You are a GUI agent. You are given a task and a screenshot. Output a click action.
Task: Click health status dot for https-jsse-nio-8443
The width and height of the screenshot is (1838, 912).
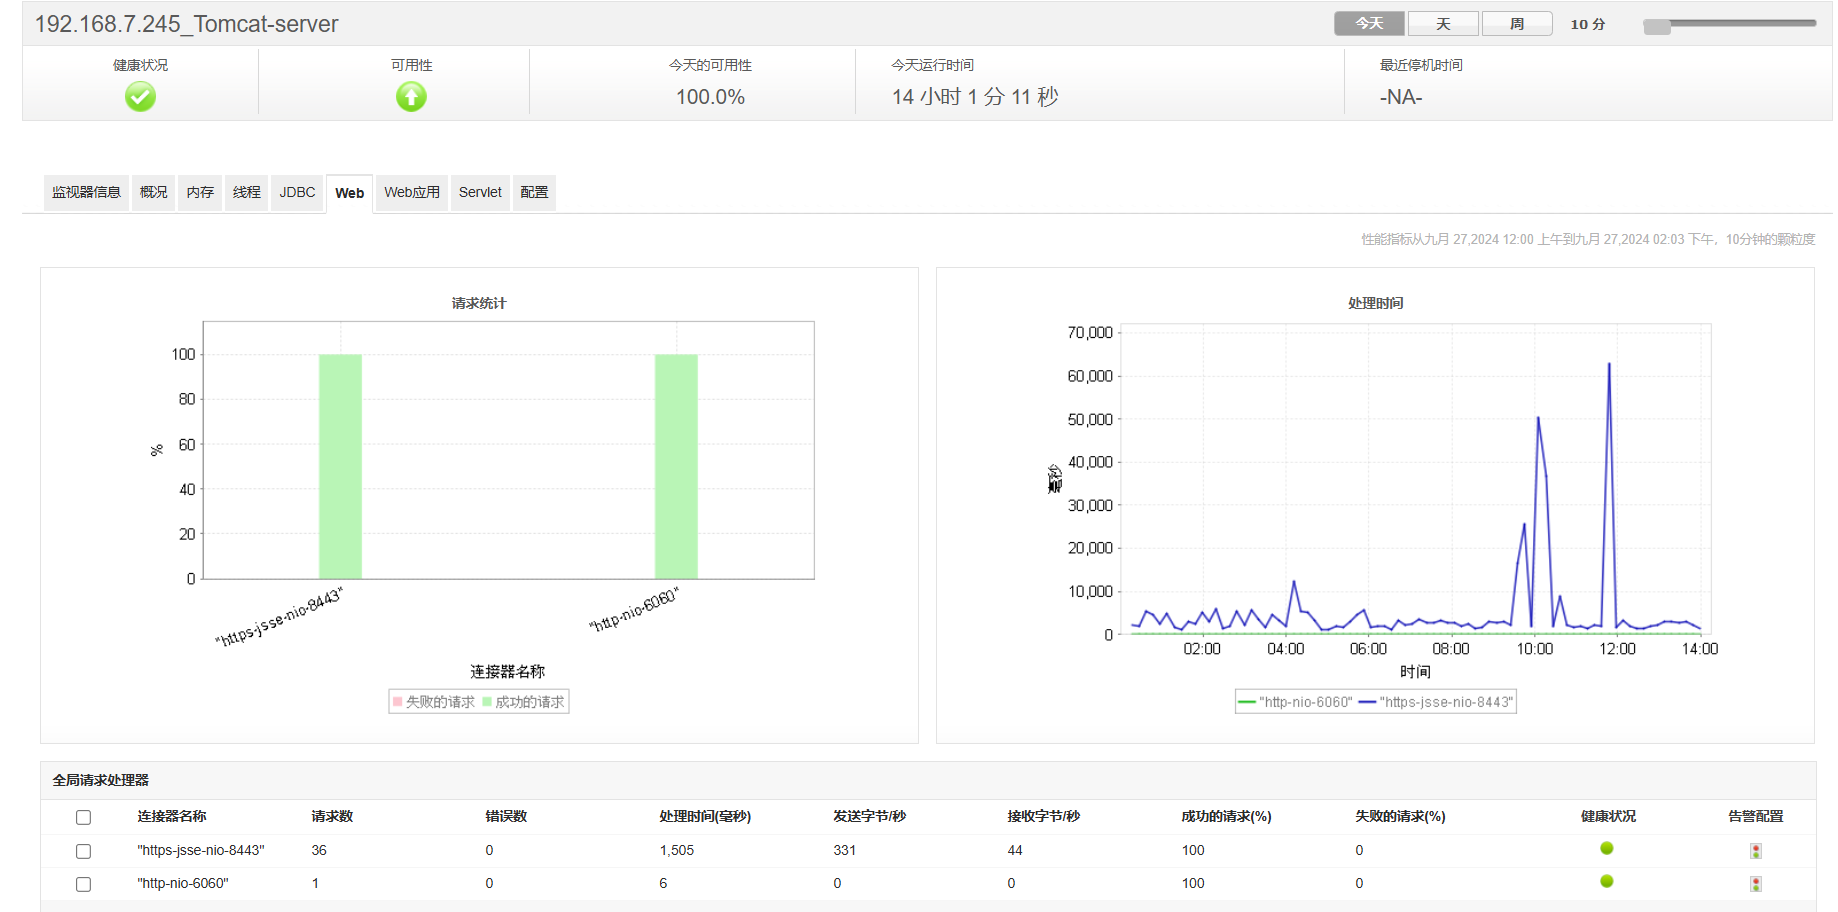point(1606,849)
